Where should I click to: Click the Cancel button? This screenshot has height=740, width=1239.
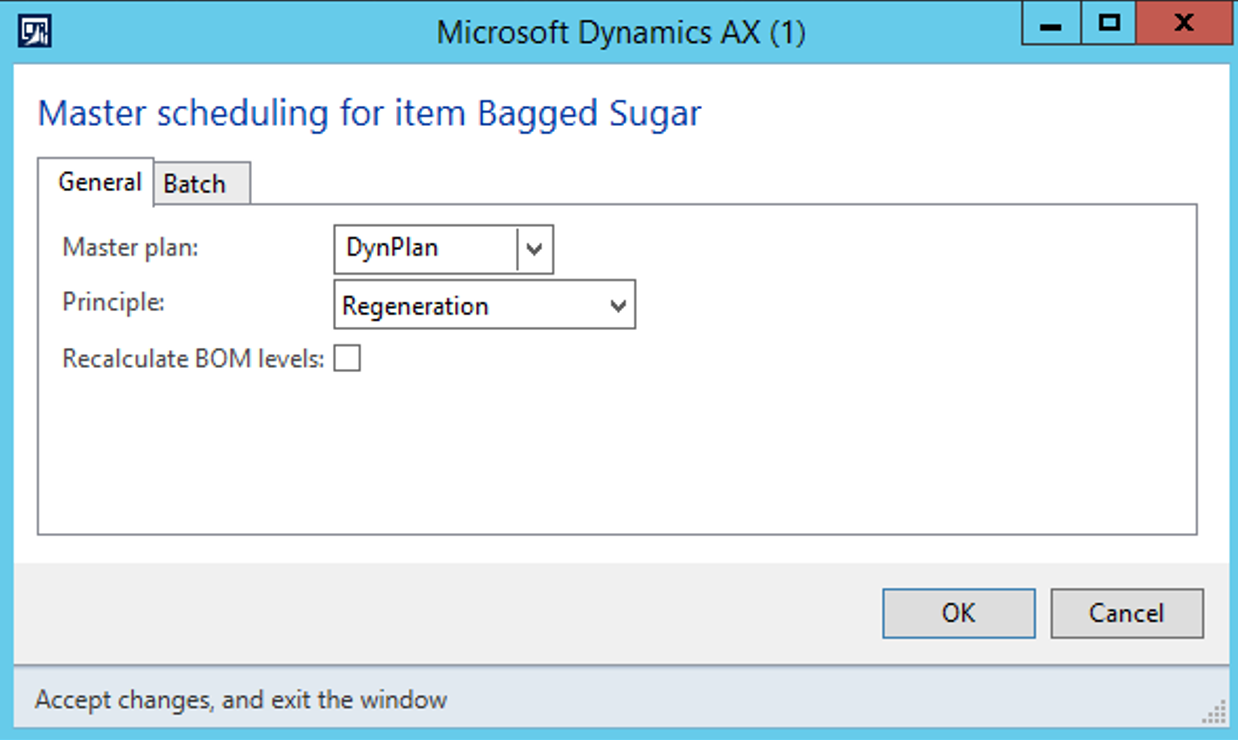pyautogui.click(x=1126, y=613)
